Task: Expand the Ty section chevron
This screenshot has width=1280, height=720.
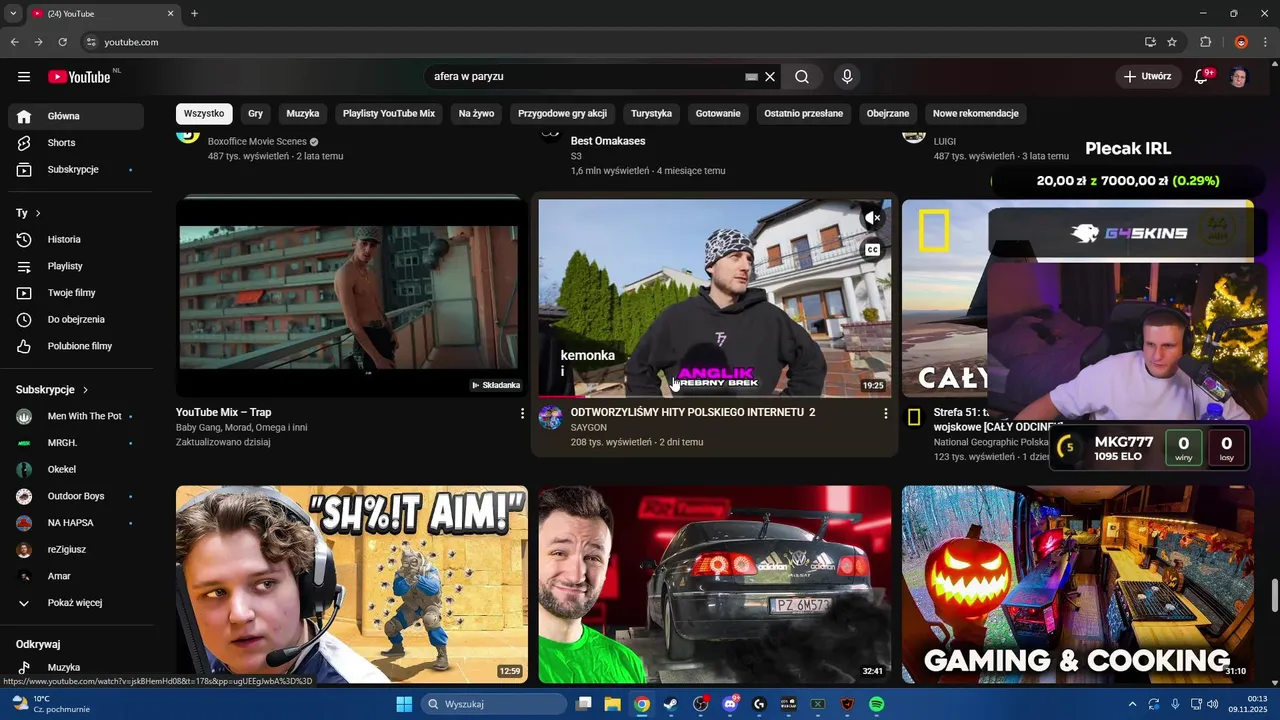Action: (x=38, y=213)
